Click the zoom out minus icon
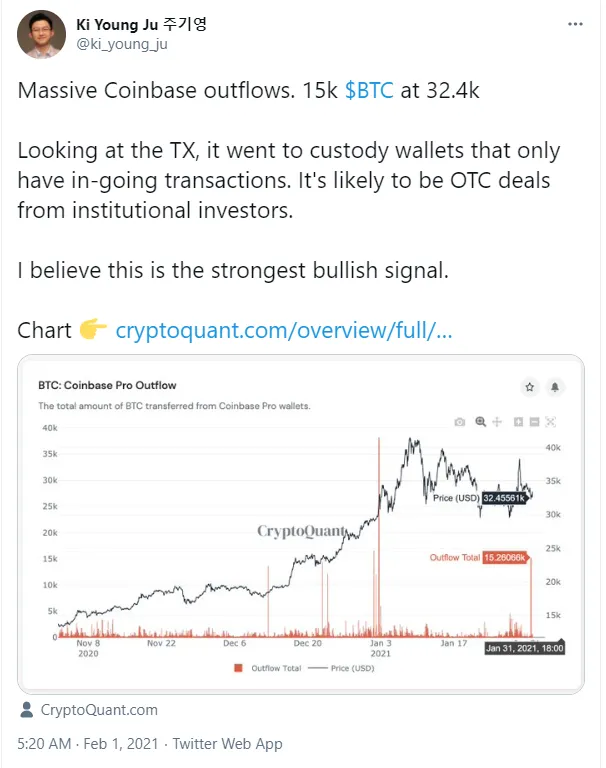Viewport: 606px width, 768px height. coord(534,422)
